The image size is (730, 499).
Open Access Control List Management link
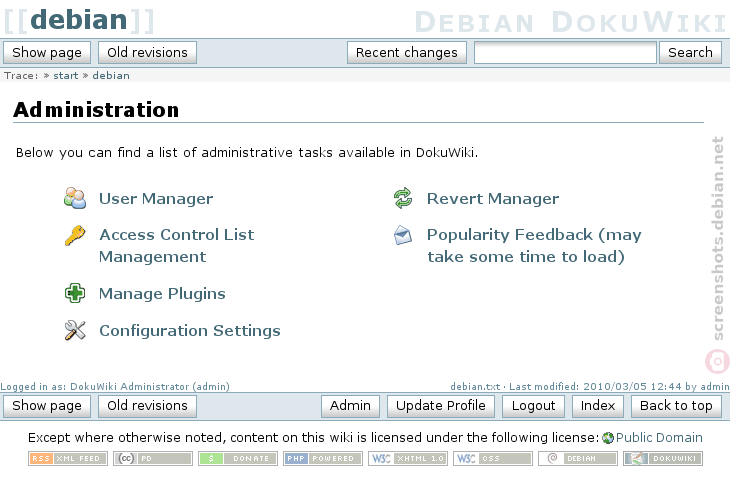click(177, 246)
